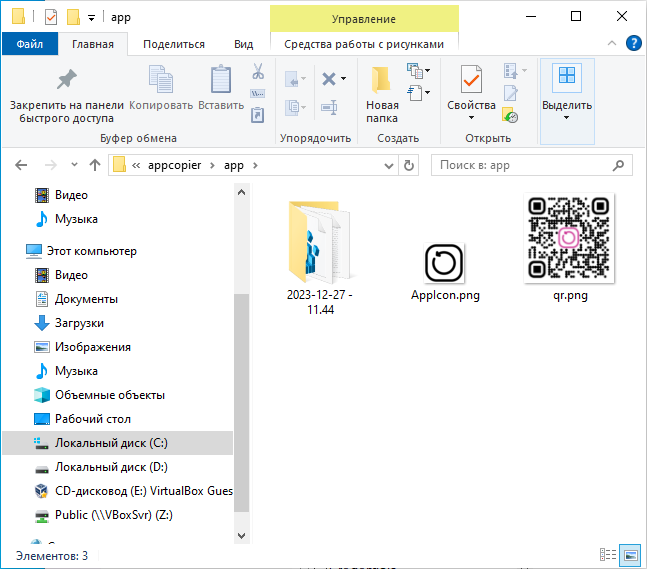The image size is (647, 569).
Task: Click Properties icon in title bar
Action: click(x=51, y=17)
